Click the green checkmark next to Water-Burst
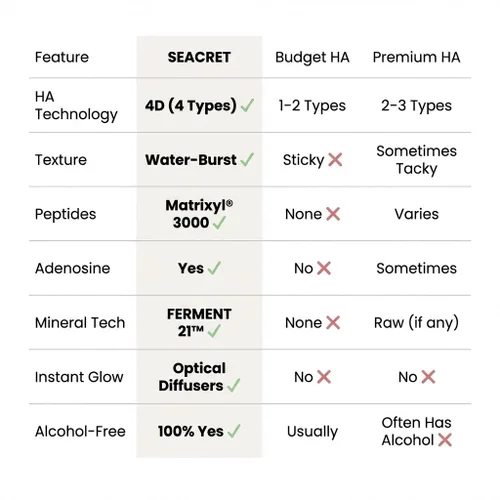This screenshot has width=500, height=500. tap(247, 159)
